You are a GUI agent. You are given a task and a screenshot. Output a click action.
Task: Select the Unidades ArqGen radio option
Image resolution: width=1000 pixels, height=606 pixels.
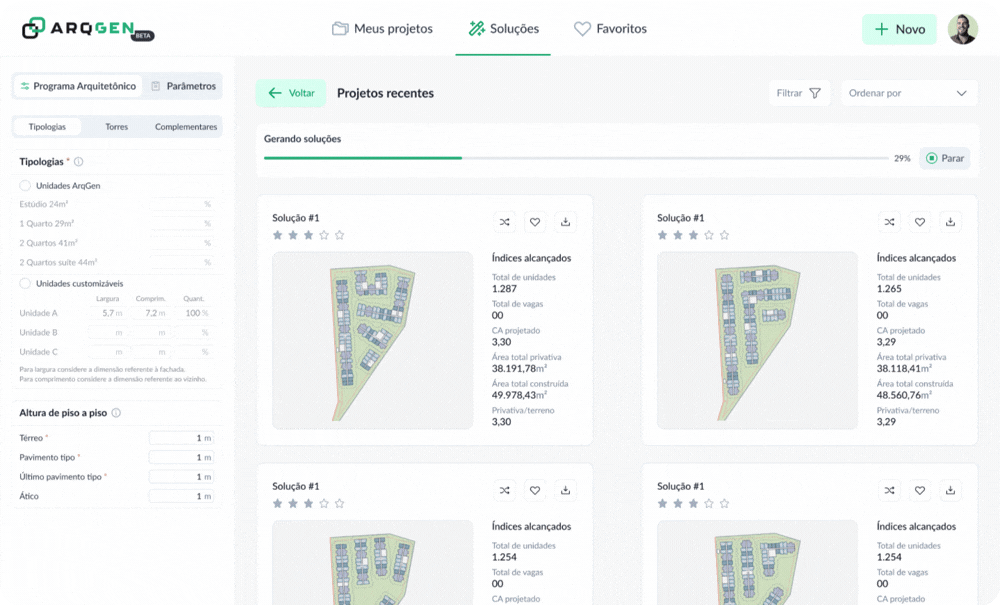[x=25, y=186]
